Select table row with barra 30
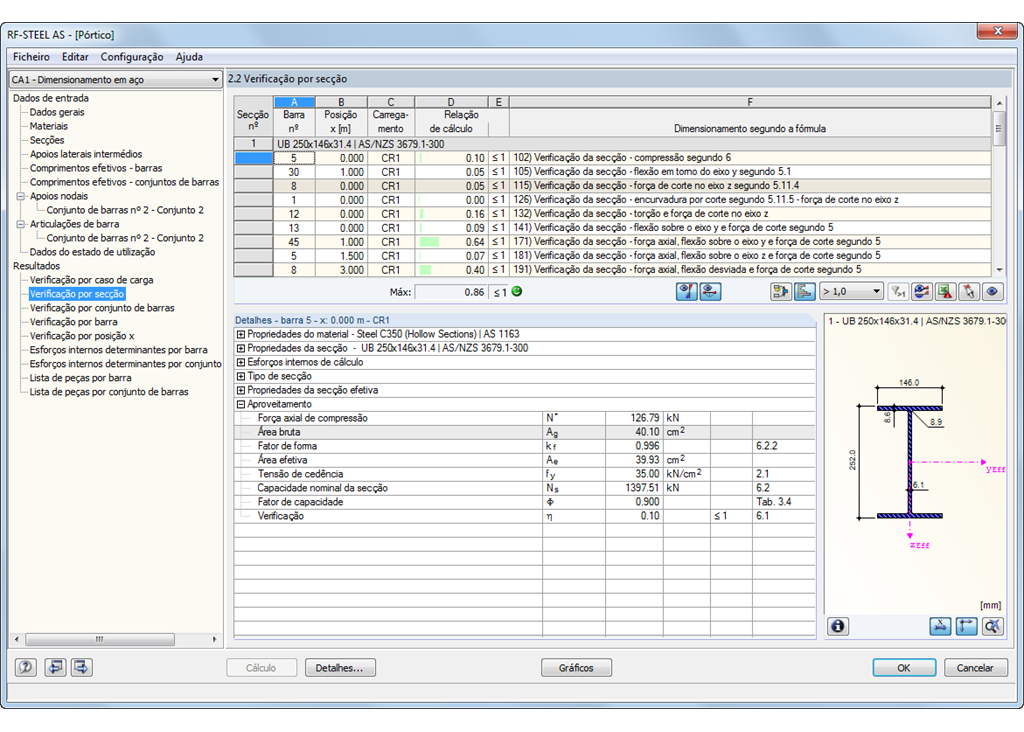Image resolution: width=1024 pixels, height=732 pixels. [613, 172]
